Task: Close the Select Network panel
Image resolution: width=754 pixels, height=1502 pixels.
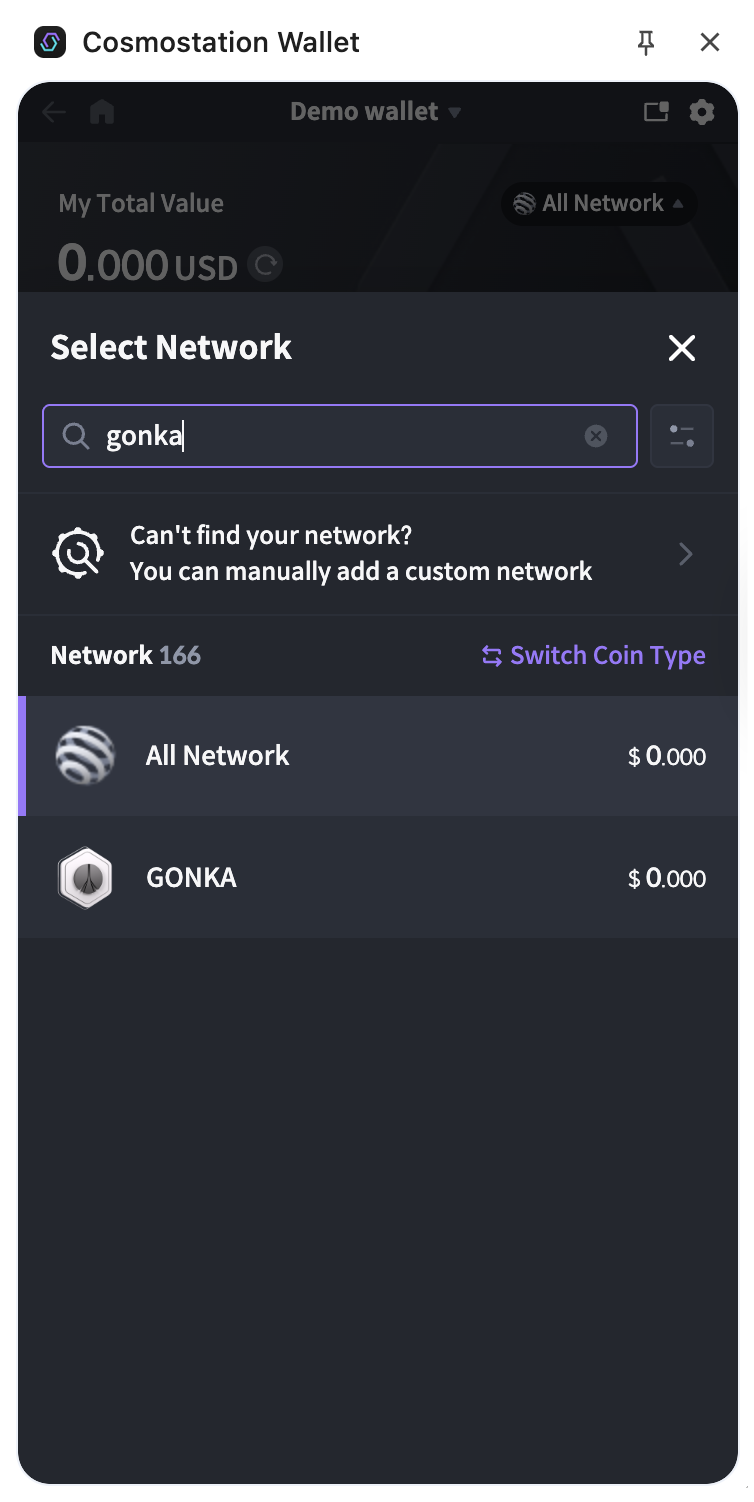Action: coord(682,348)
